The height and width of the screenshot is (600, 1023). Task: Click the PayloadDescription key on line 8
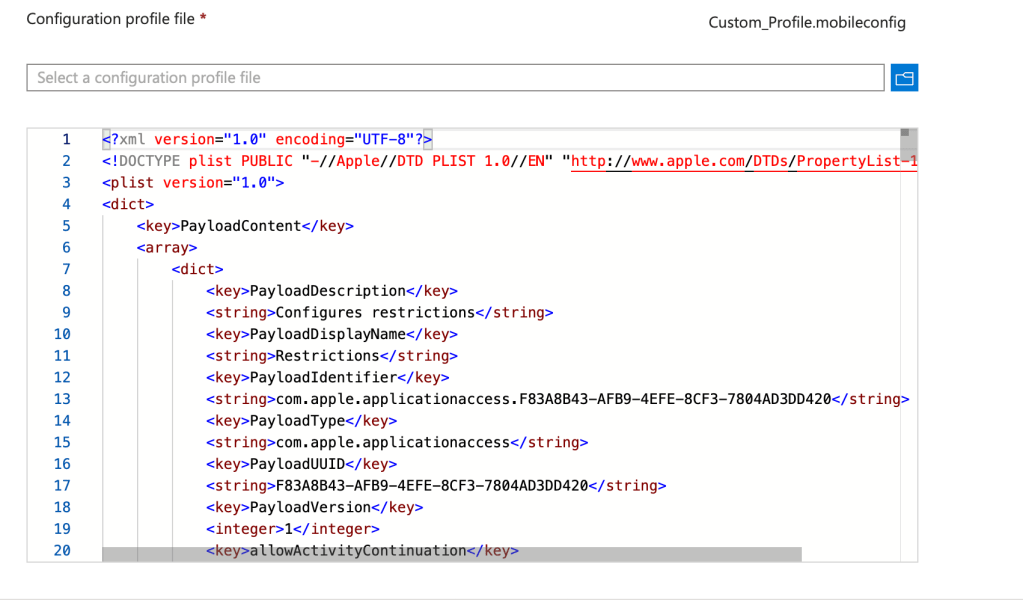tap(327, 291)
